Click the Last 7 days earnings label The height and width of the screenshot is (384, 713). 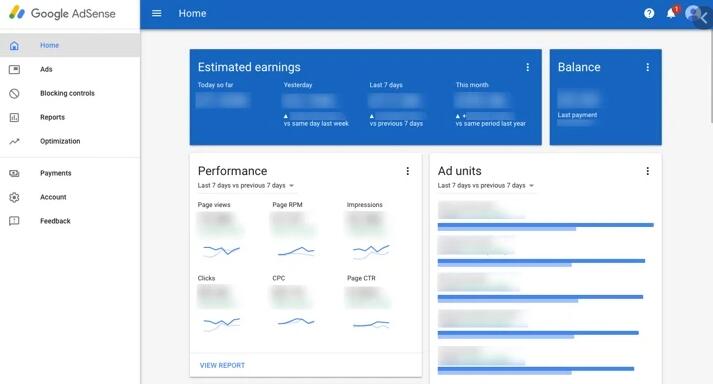point(386,85)
